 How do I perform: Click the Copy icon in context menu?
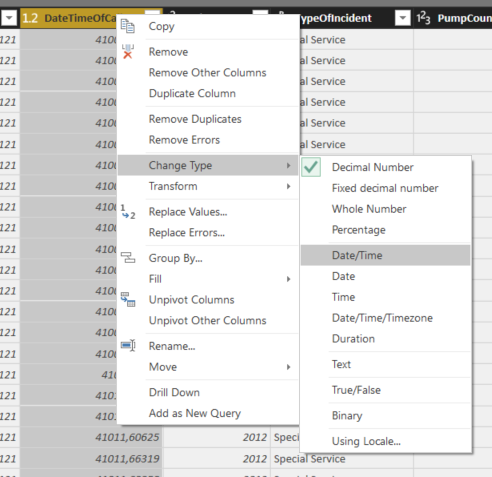(128, 26)
